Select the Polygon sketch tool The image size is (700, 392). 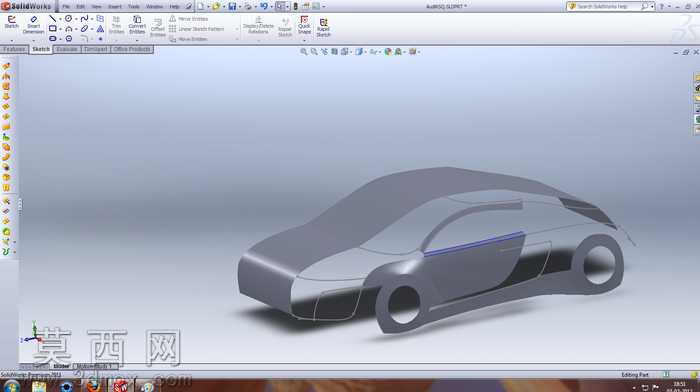pyautogui.click(x=68, y=39)
